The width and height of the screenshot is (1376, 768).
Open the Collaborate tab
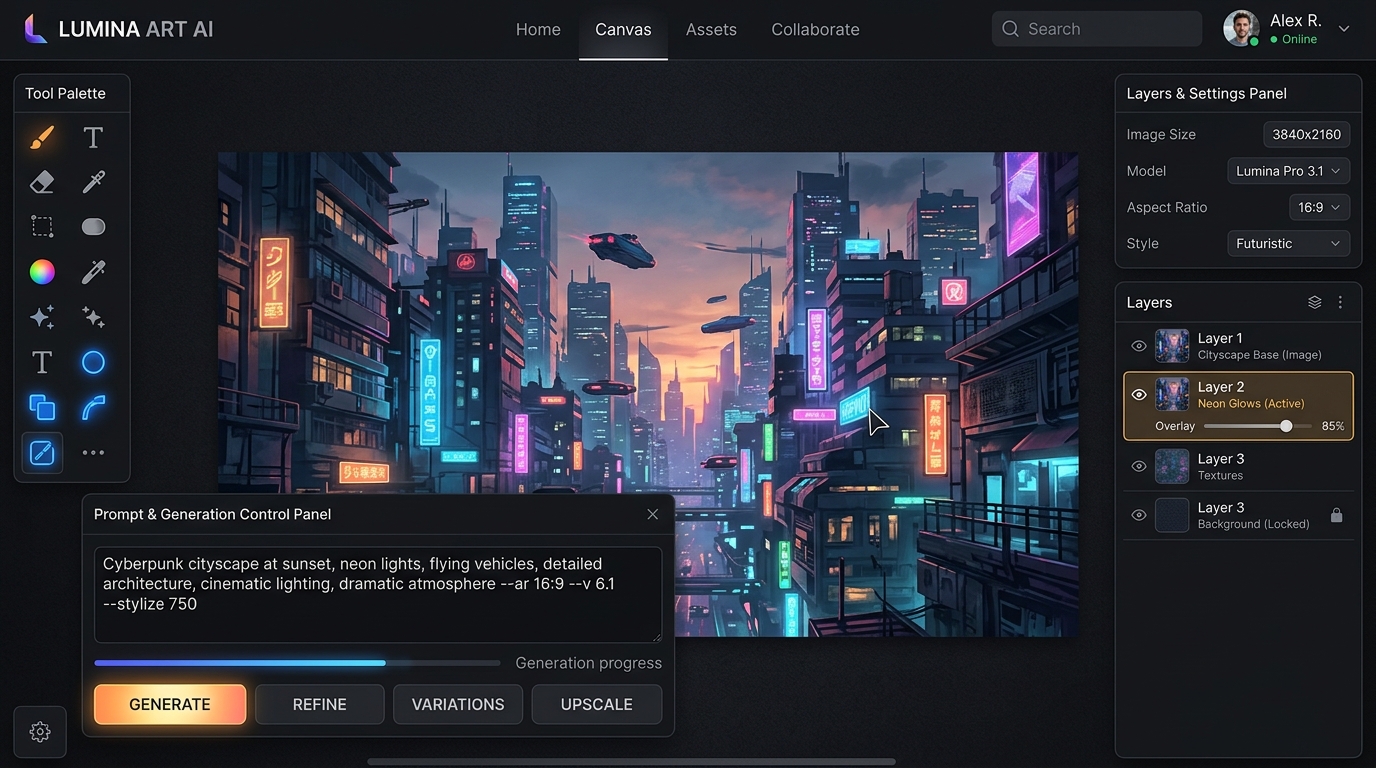815,29
